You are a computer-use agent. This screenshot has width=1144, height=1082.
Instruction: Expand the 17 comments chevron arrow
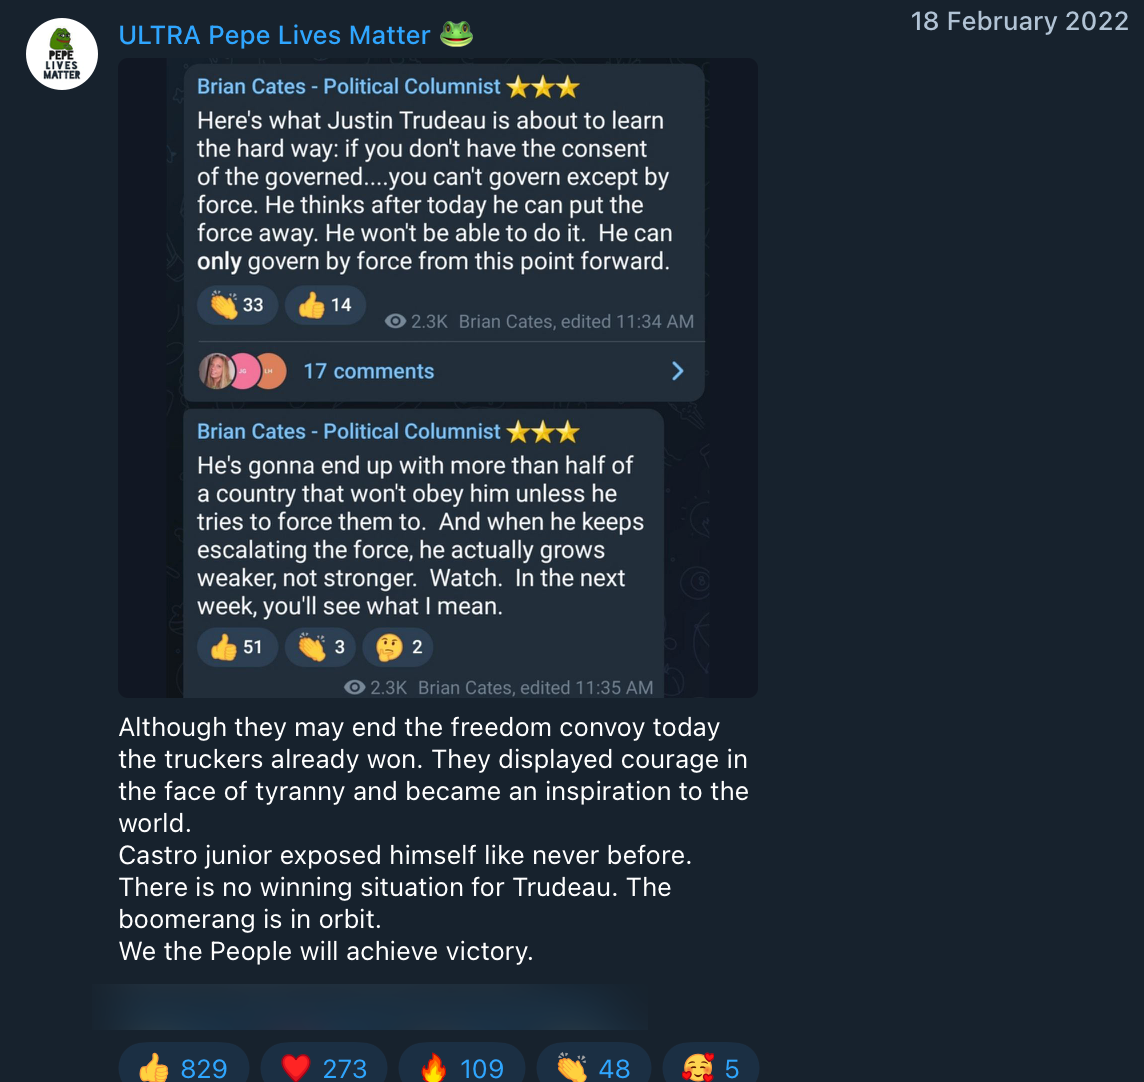[x=677, y=371]
